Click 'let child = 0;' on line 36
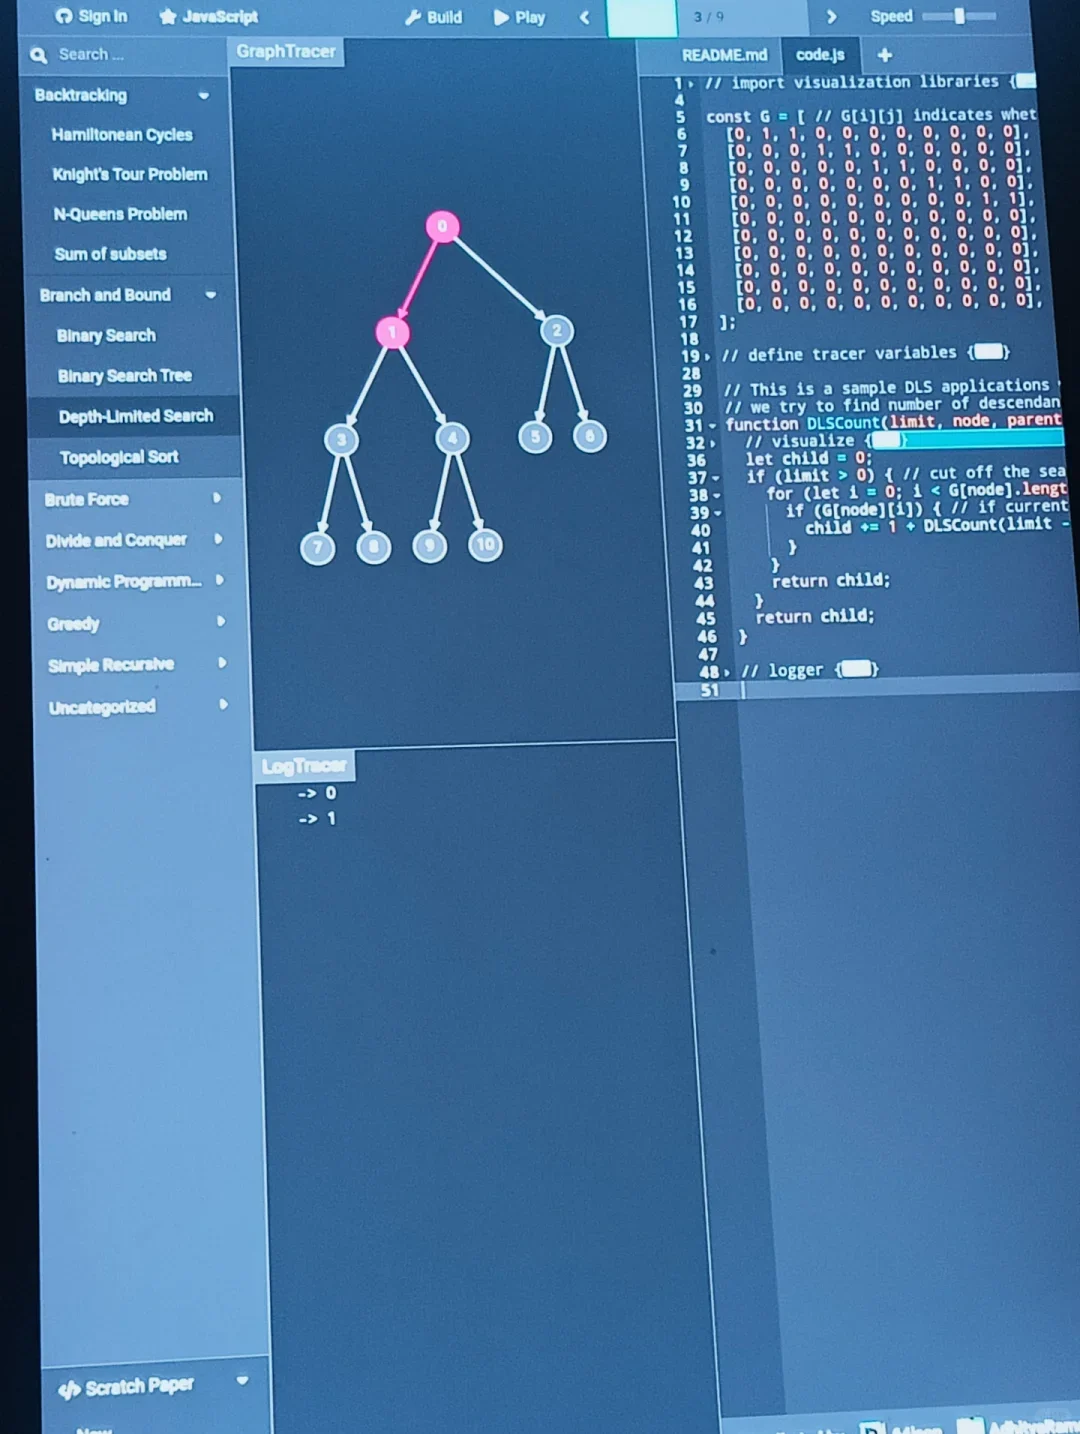Image resolution: width=1080 pixels, height=1434 pixels. 808,458
